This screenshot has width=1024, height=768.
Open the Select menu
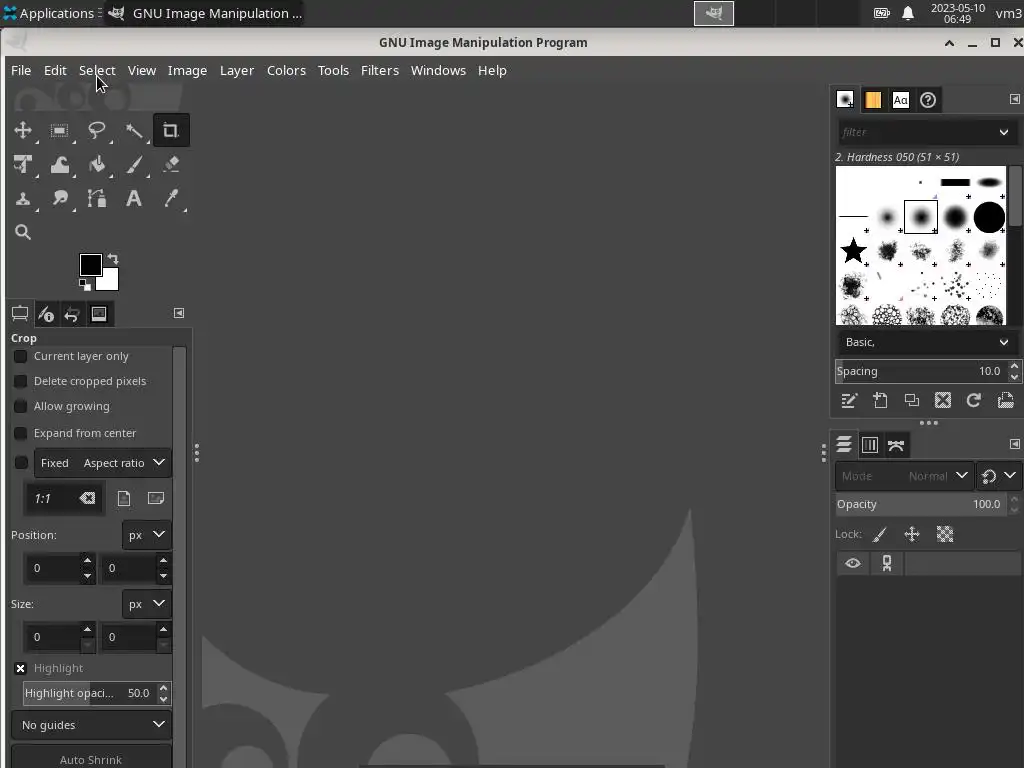tap(97, 71)
